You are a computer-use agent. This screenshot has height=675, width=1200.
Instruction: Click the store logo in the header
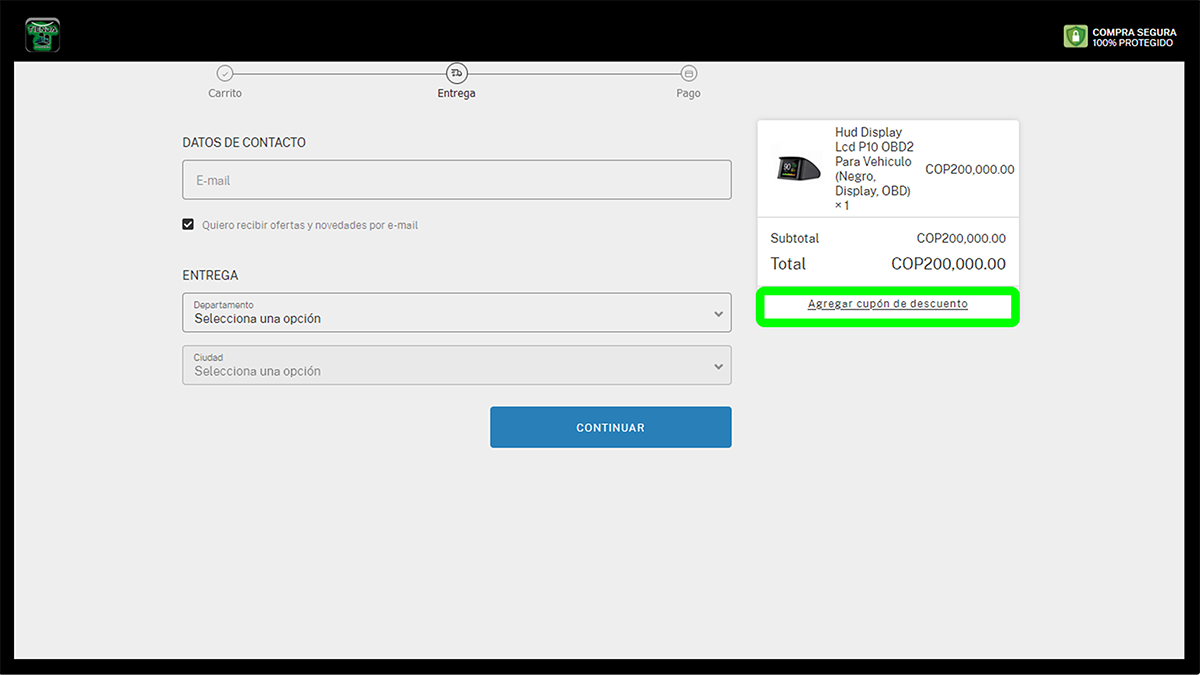click(42, 36)
